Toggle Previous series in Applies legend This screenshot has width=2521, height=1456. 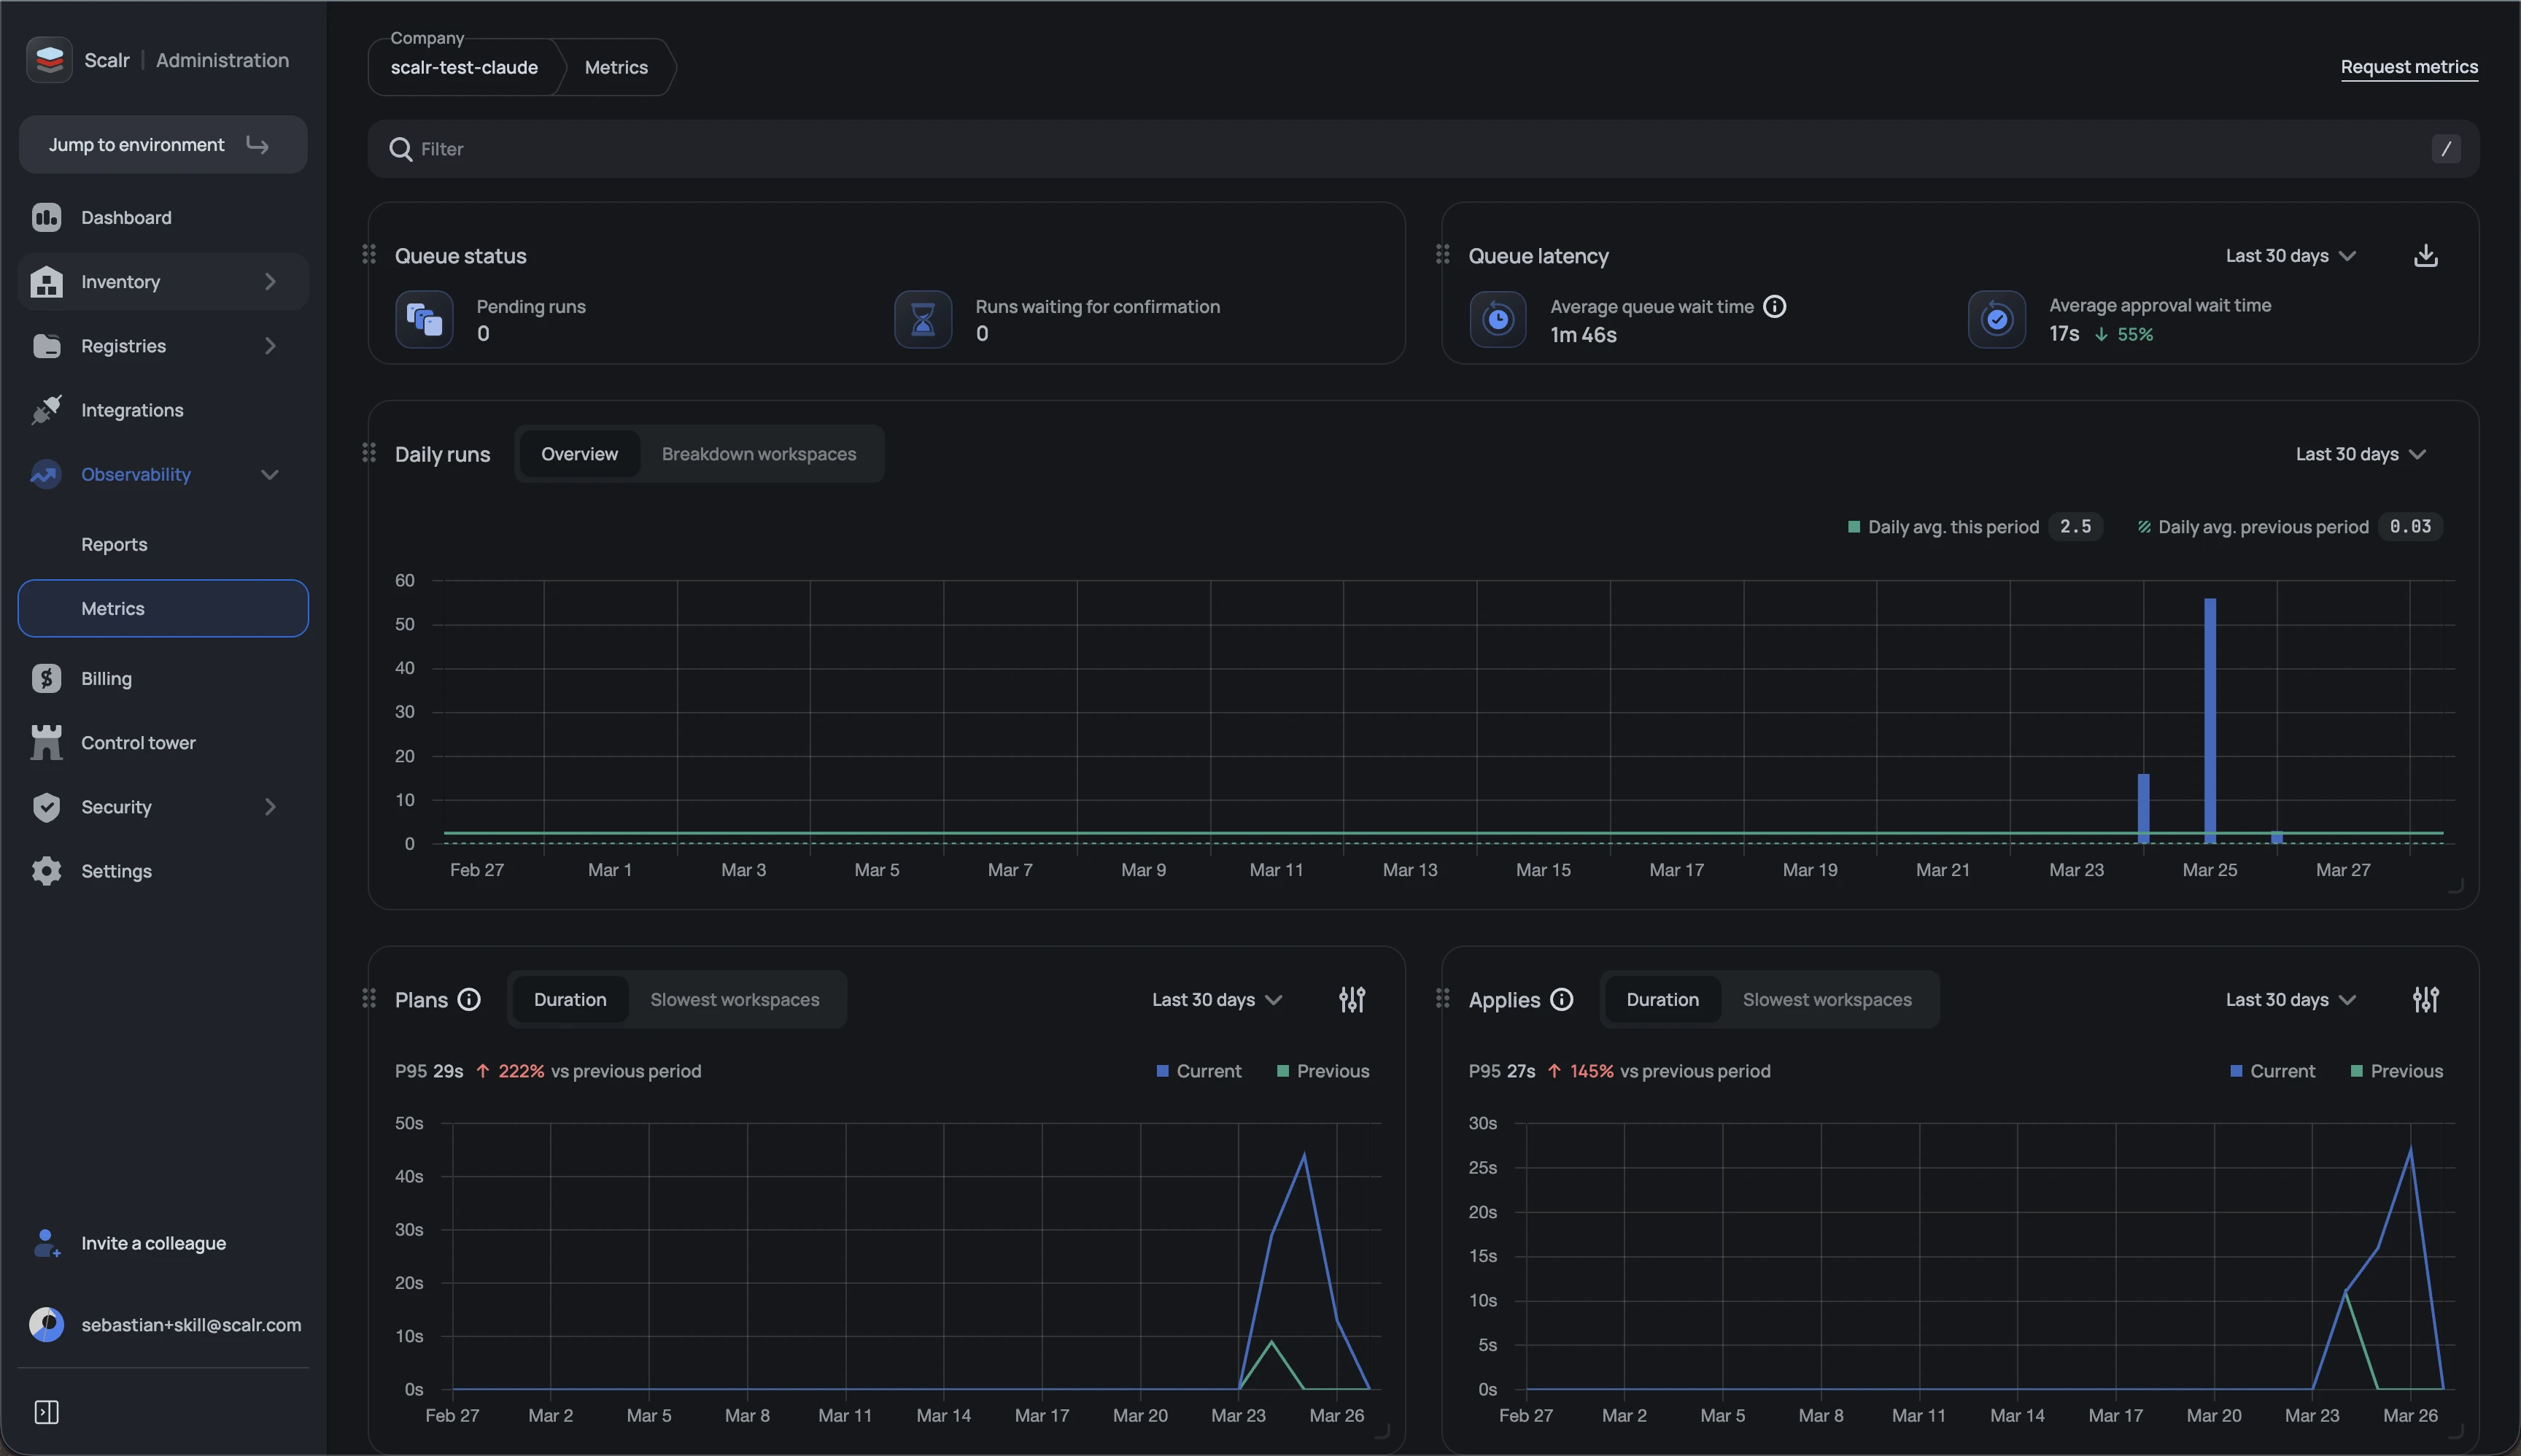2397,1071
